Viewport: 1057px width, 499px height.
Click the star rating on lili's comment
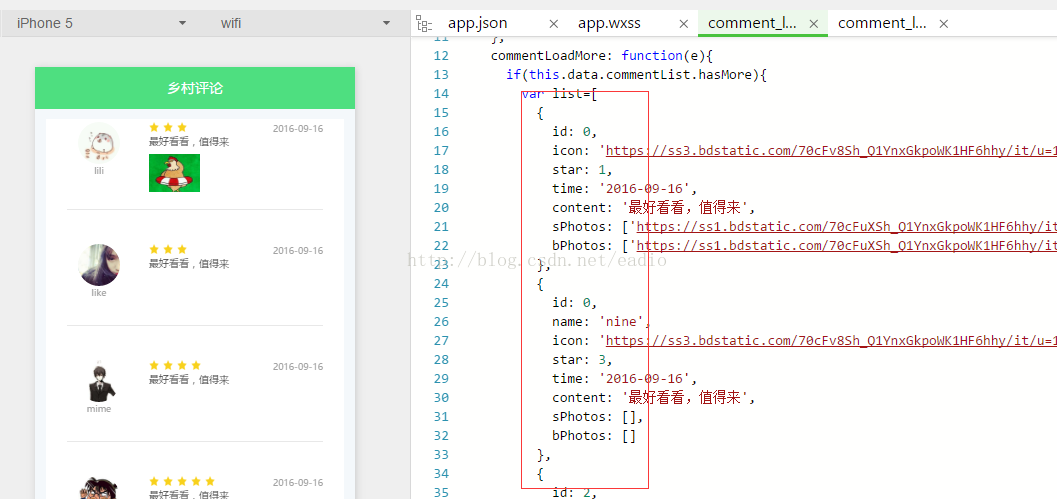coord(168,127)
